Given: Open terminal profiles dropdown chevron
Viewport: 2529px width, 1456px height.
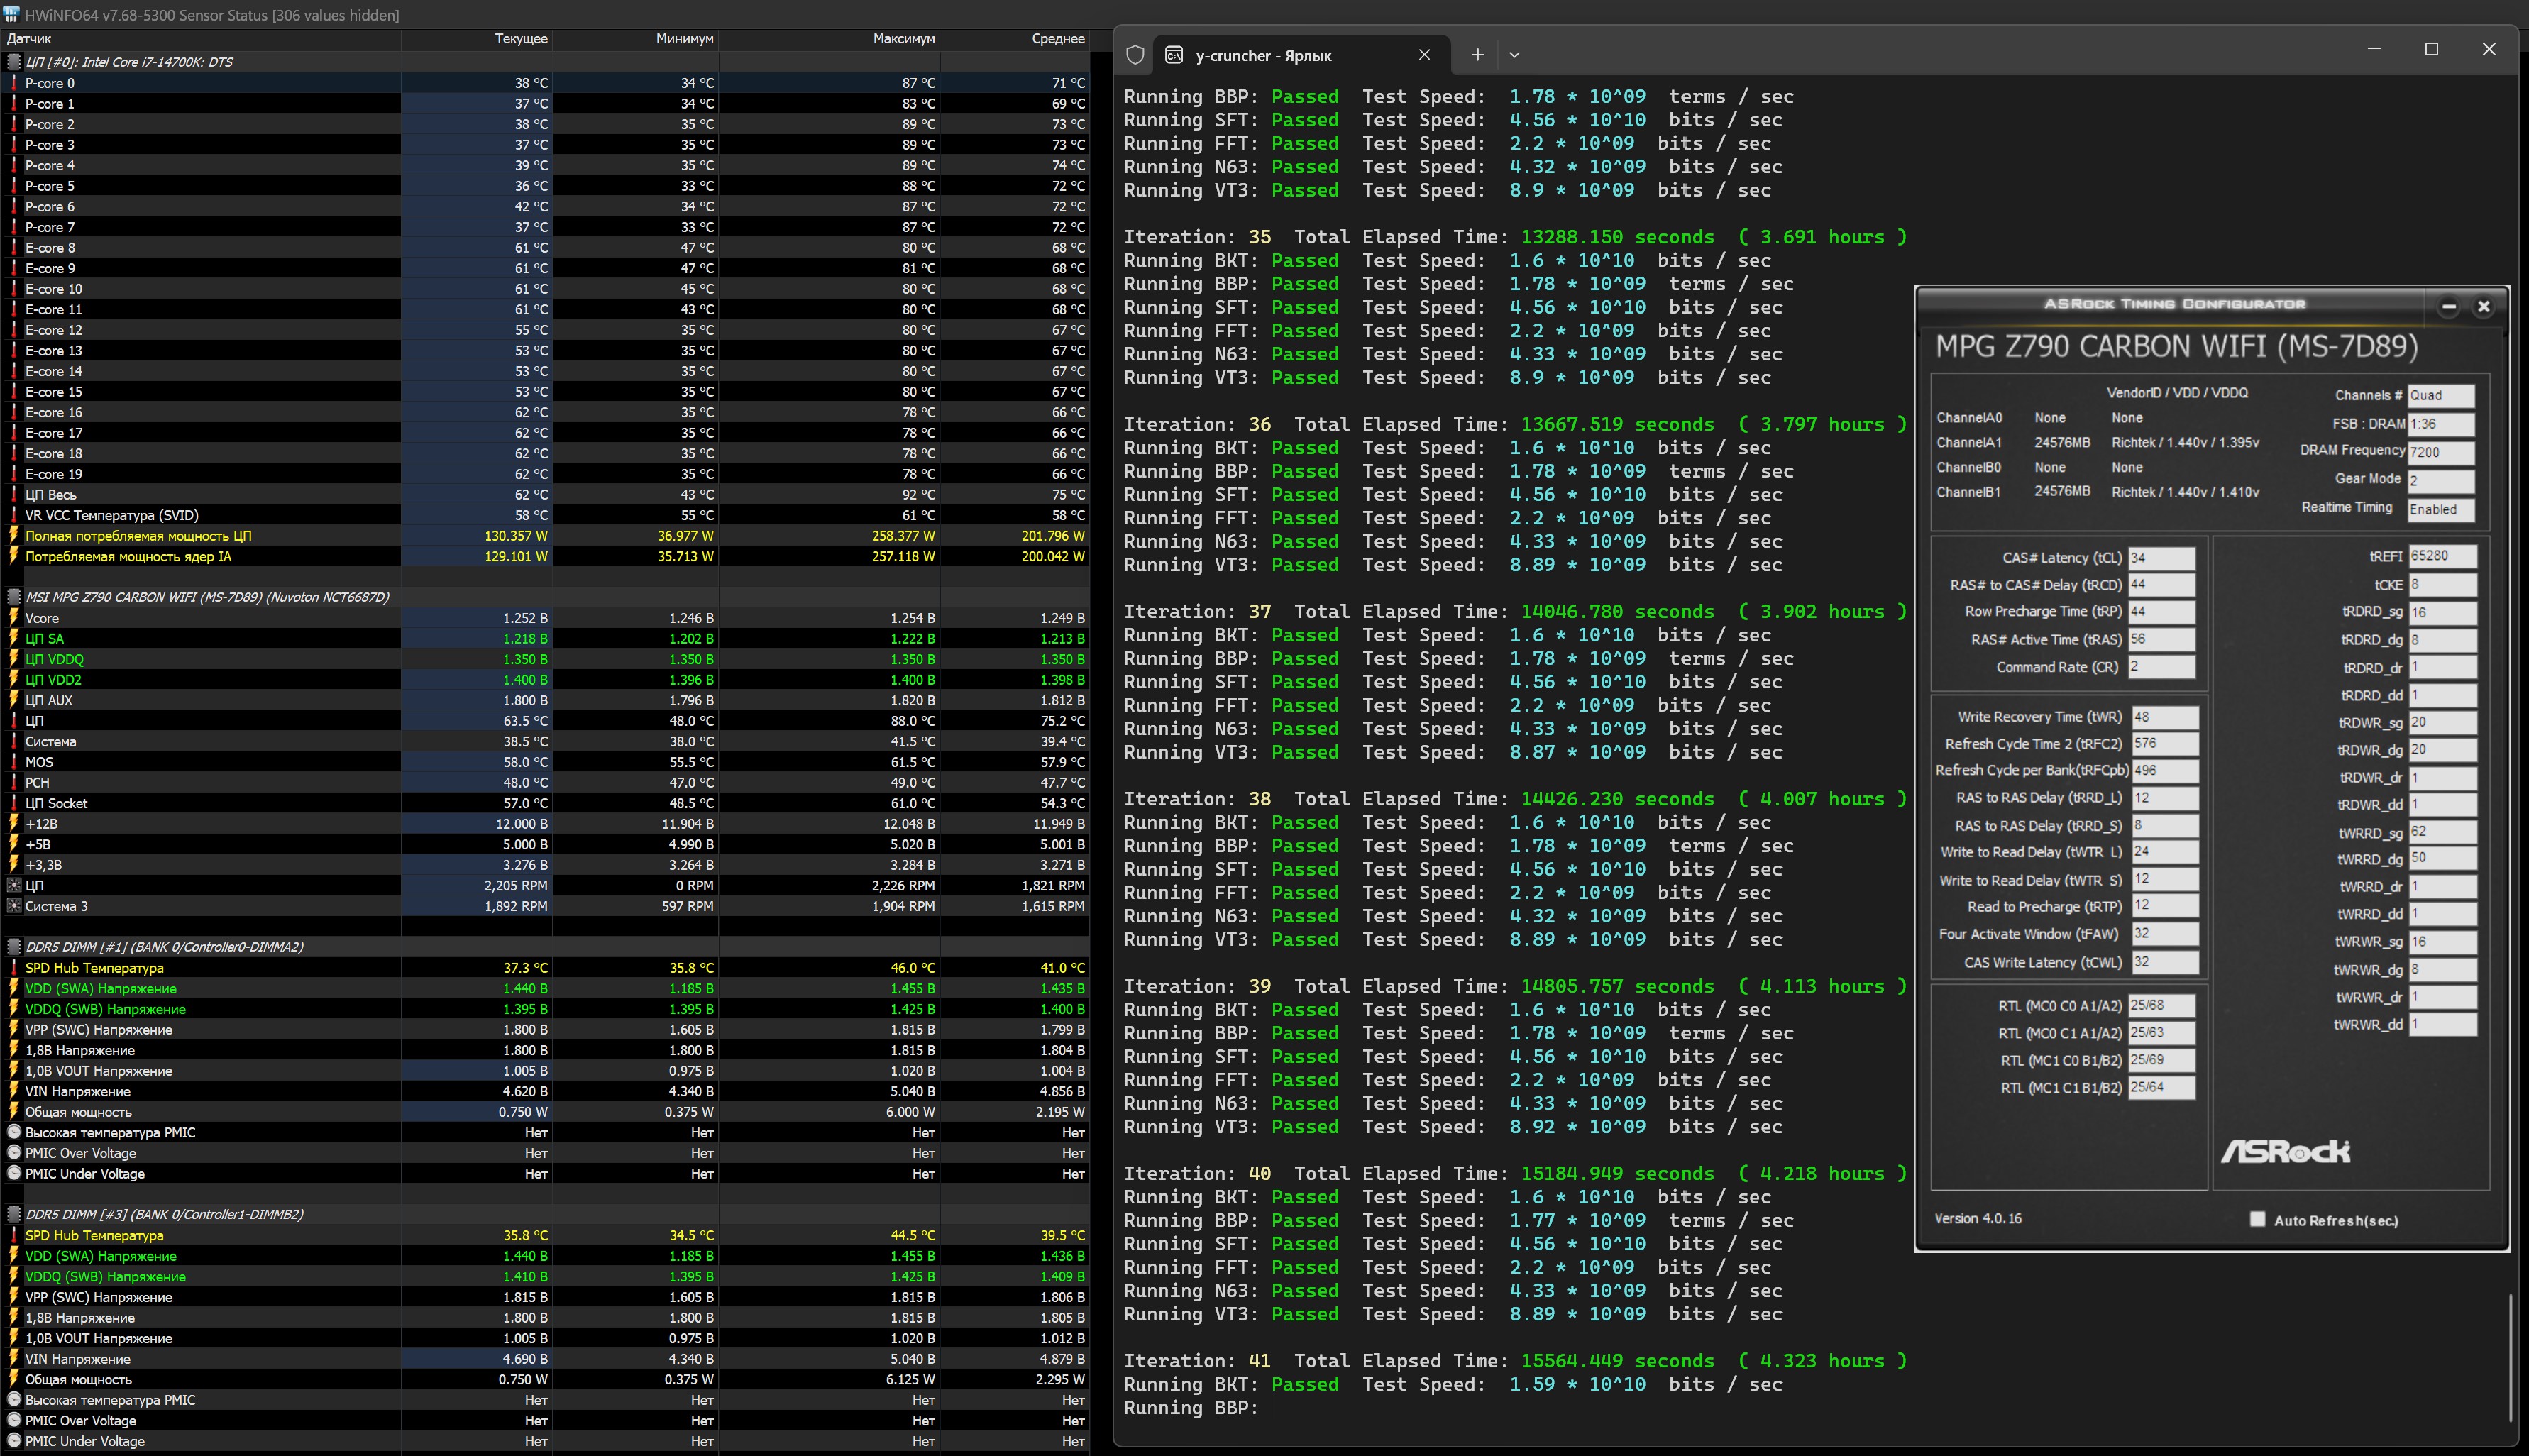Looking at the screenshot, I should [x=1514, y=55].
